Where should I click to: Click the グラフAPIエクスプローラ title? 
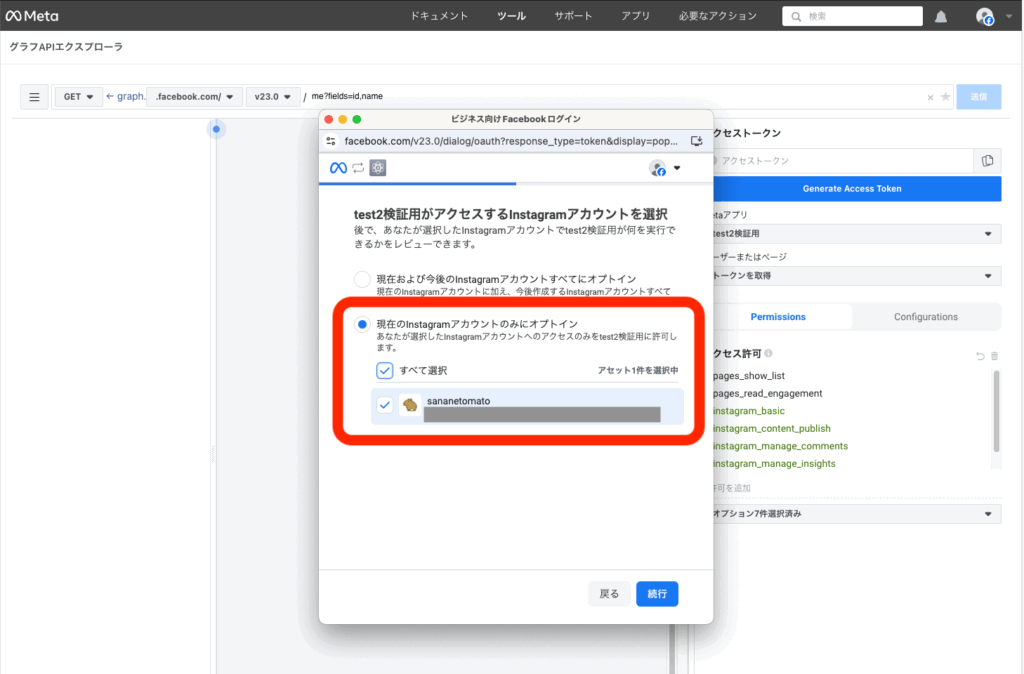coord(66,47)
